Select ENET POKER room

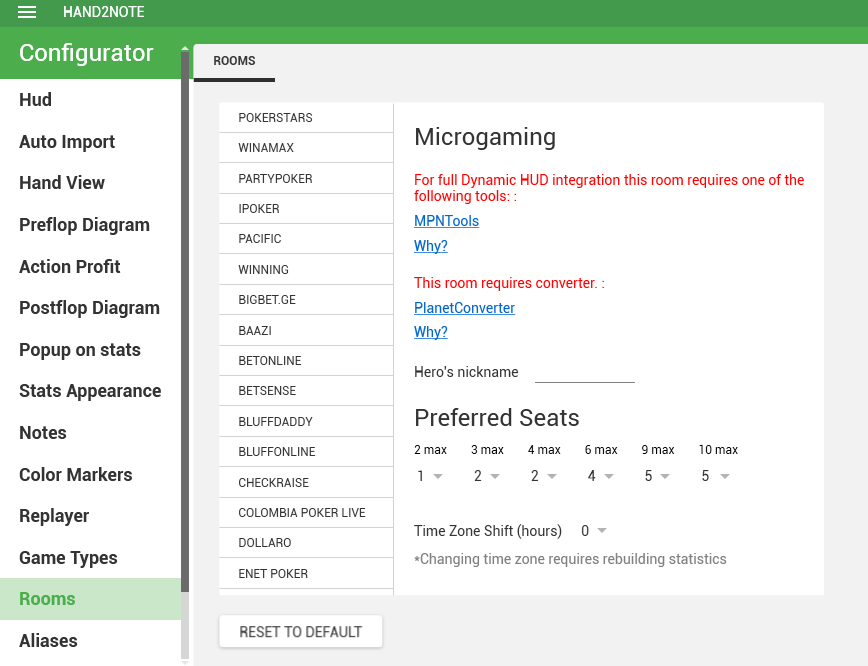coord(306,574)
